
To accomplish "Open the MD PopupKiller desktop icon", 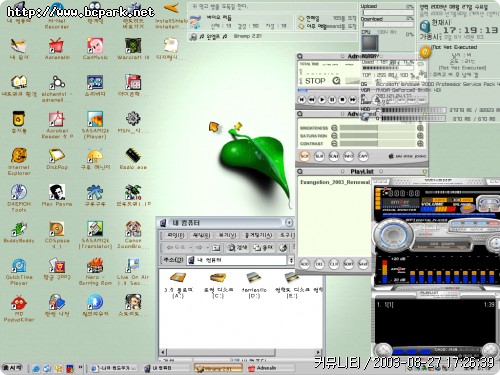I will pos(19,308).
